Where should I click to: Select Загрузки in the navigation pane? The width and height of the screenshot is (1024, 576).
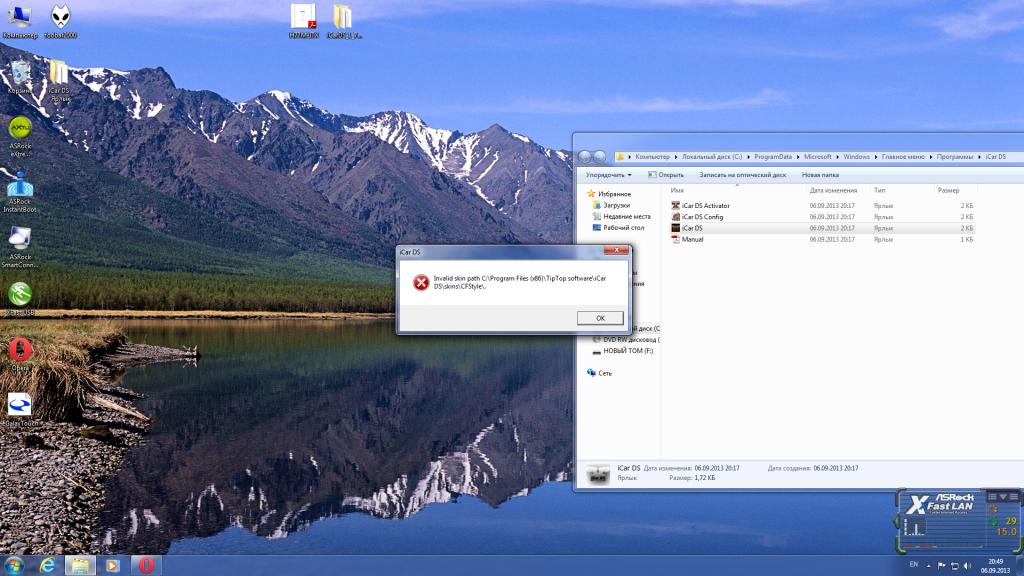pyautogui.click(x=616, y=205)
